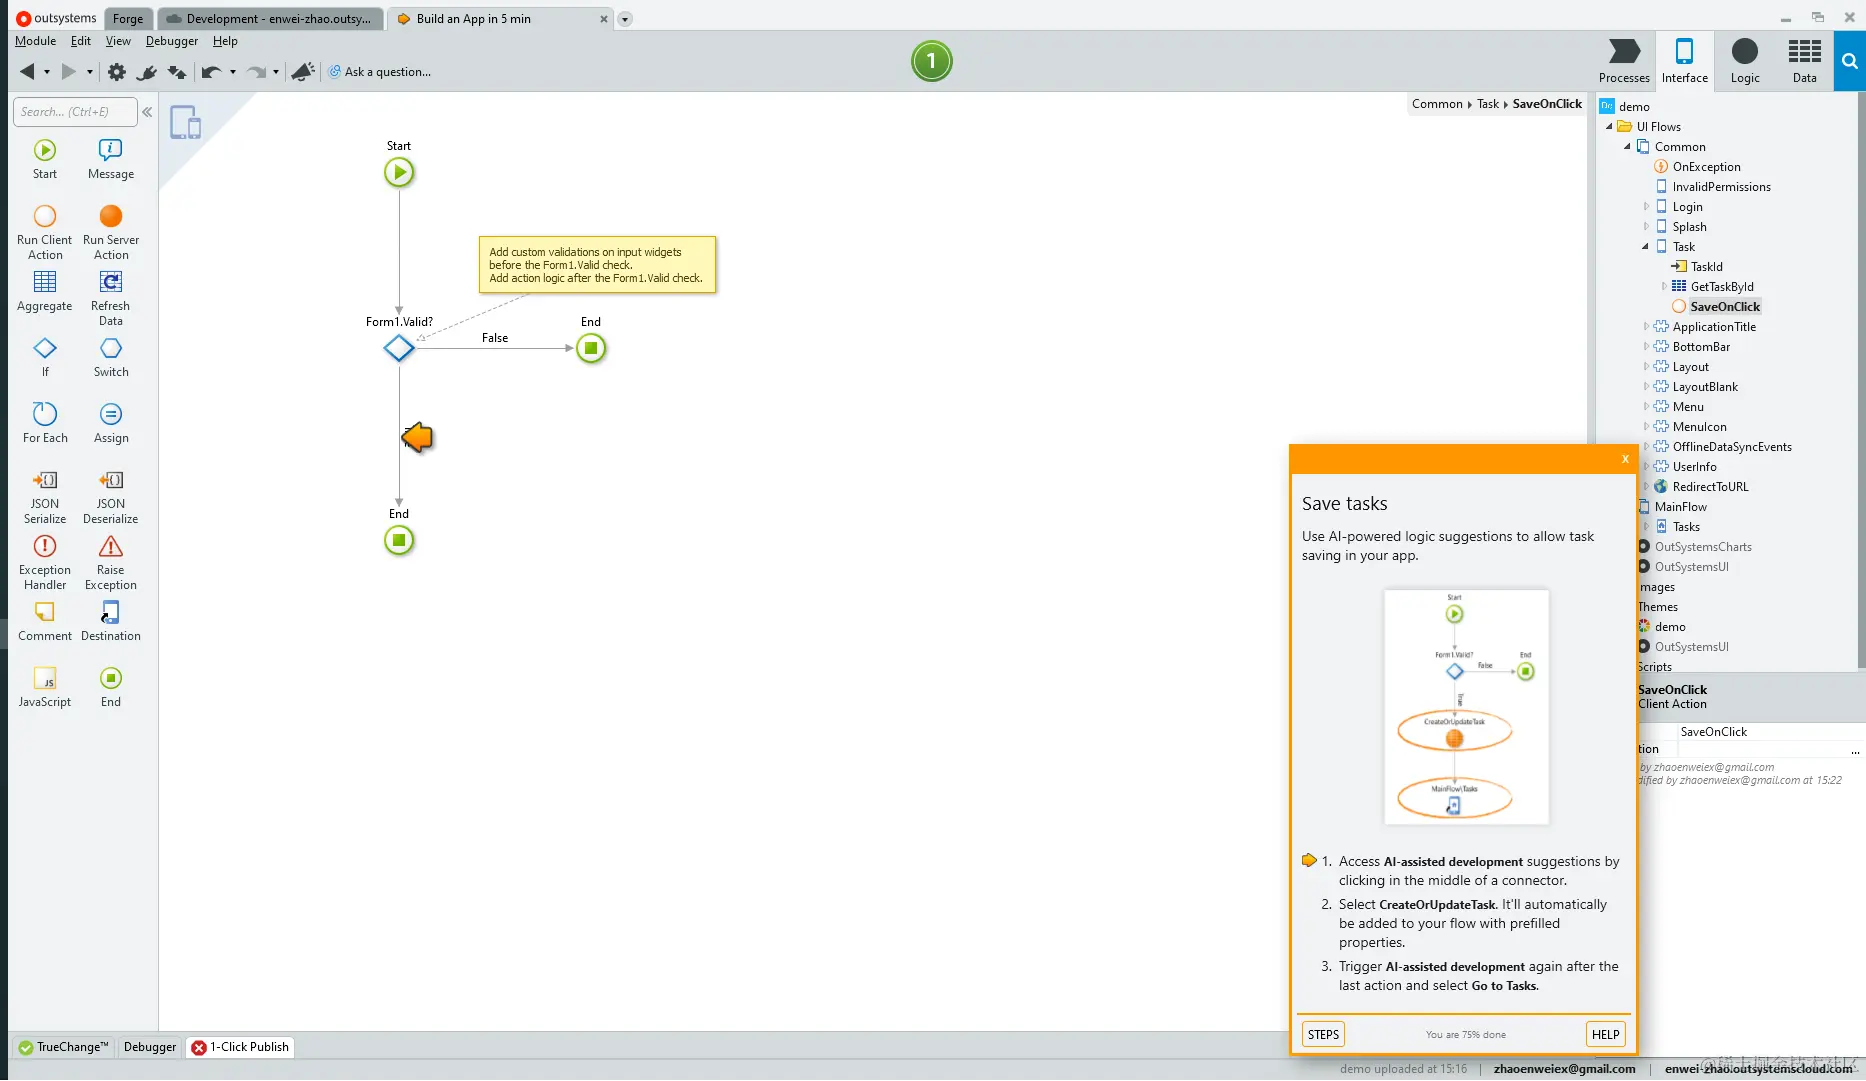
Task: Open the Debugger menu
Action: (x=172, y=41)
